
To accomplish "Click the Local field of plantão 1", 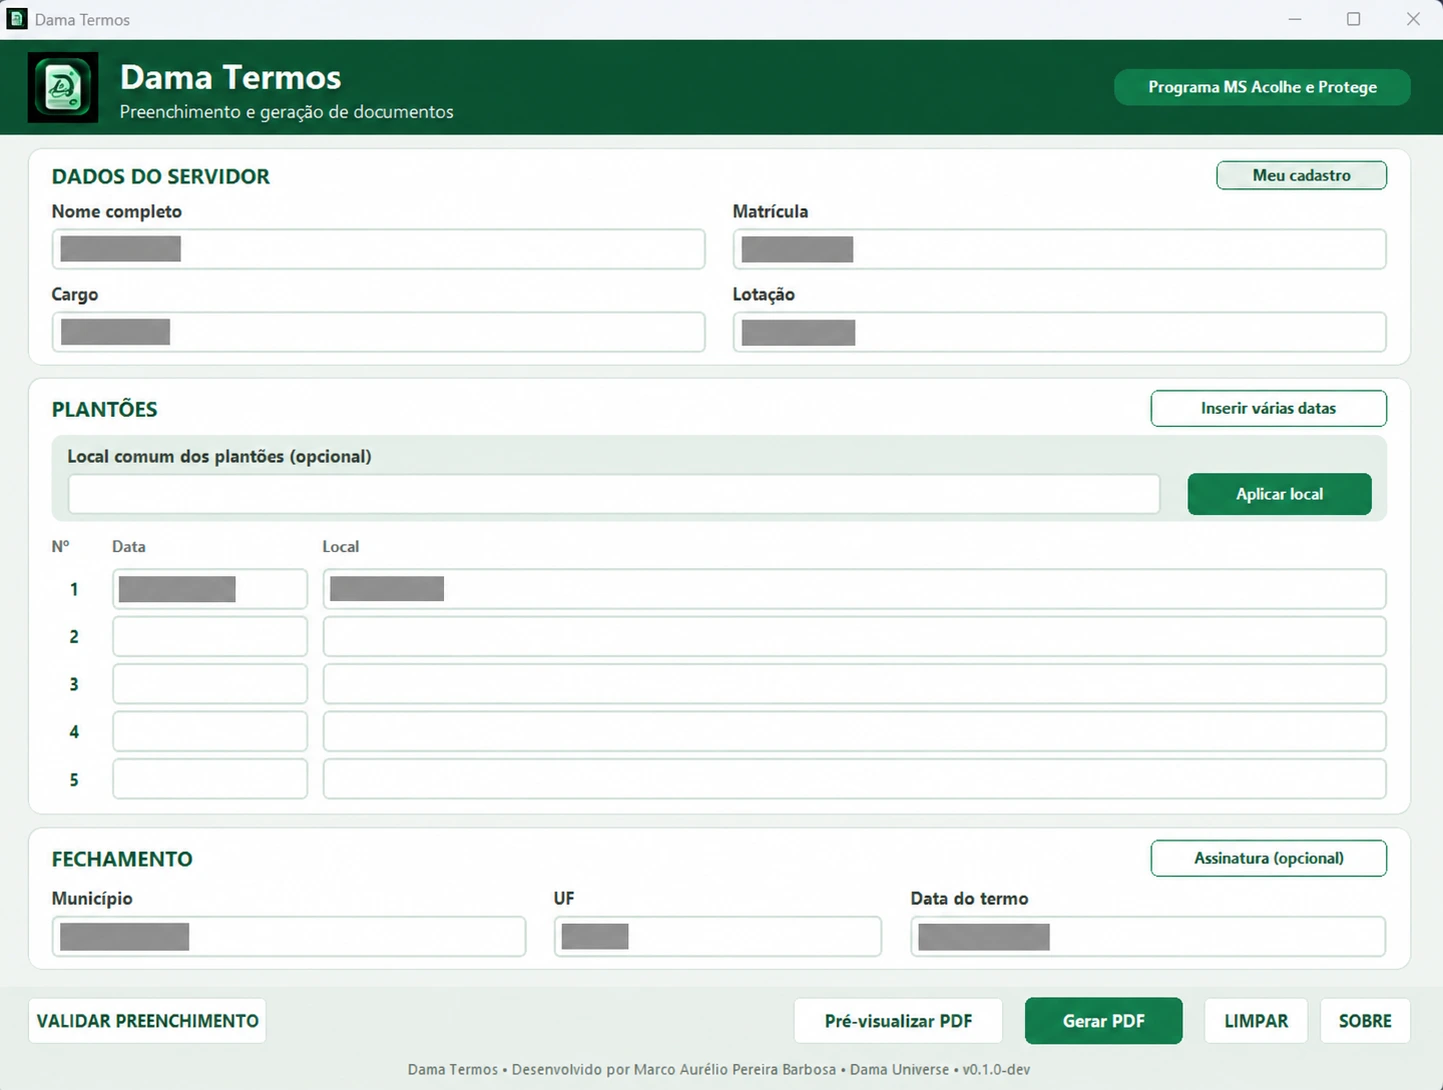I will [x=854, y=589].
